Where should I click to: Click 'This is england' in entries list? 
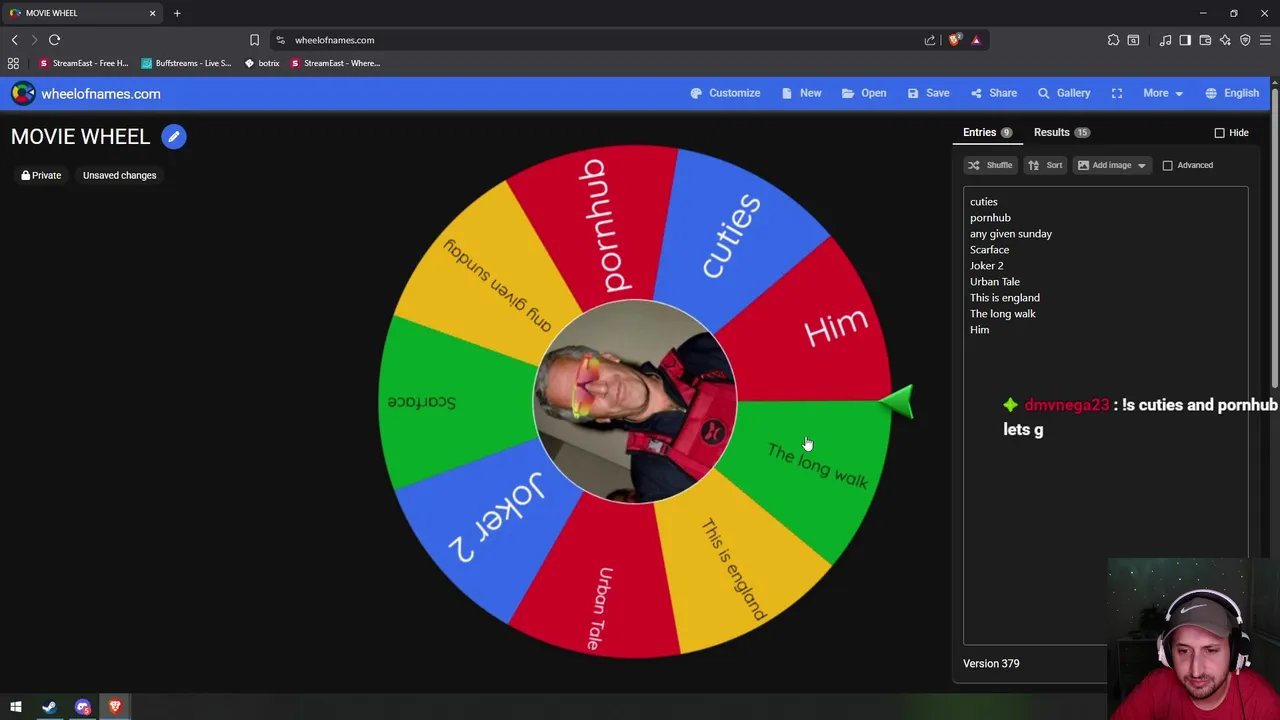pos(1005,298)
